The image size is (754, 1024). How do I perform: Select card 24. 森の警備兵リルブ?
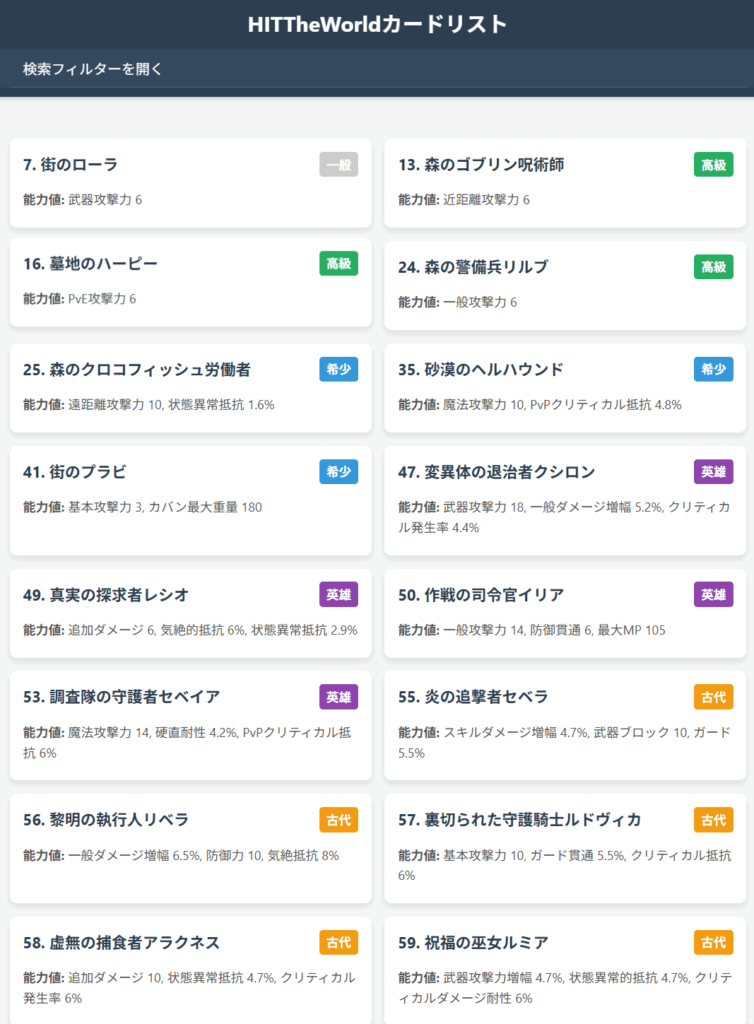point(473,267)
